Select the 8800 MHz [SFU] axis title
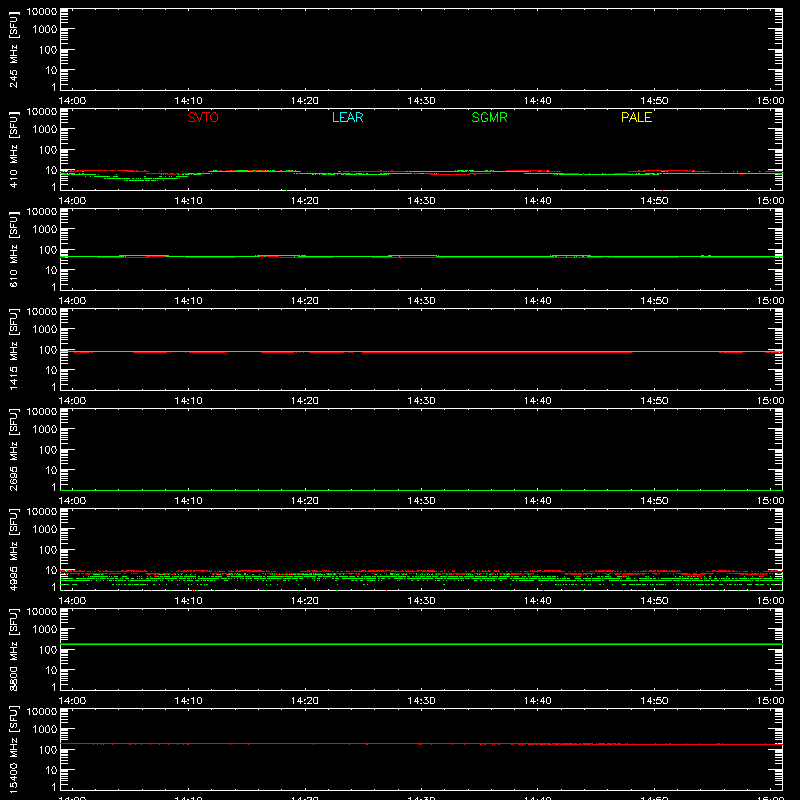Image resolution: width=800 pixels, height=800 pixels. [x=13, y=649]
